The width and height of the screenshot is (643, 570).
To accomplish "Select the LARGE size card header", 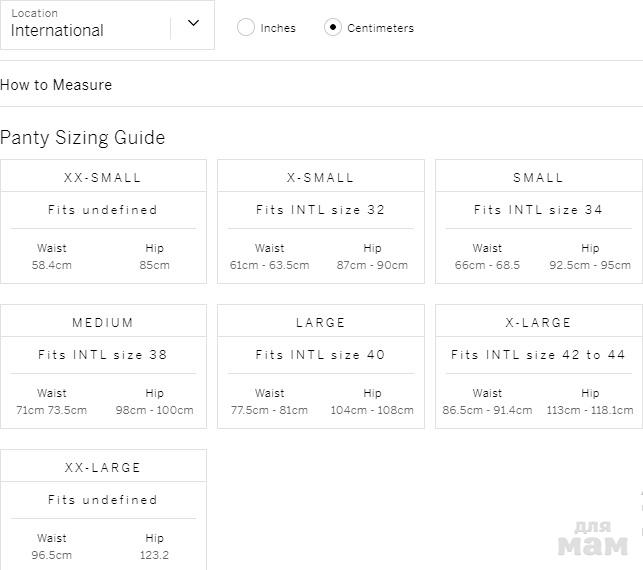I will (320, 323).
